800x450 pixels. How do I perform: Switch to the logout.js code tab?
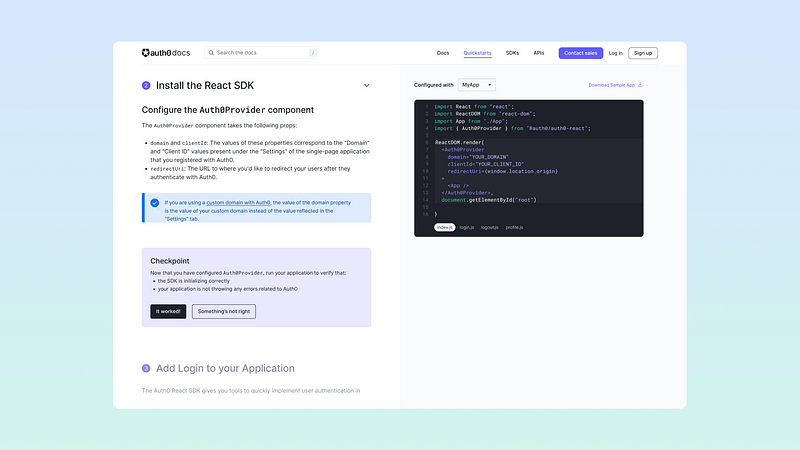point(489,228)
